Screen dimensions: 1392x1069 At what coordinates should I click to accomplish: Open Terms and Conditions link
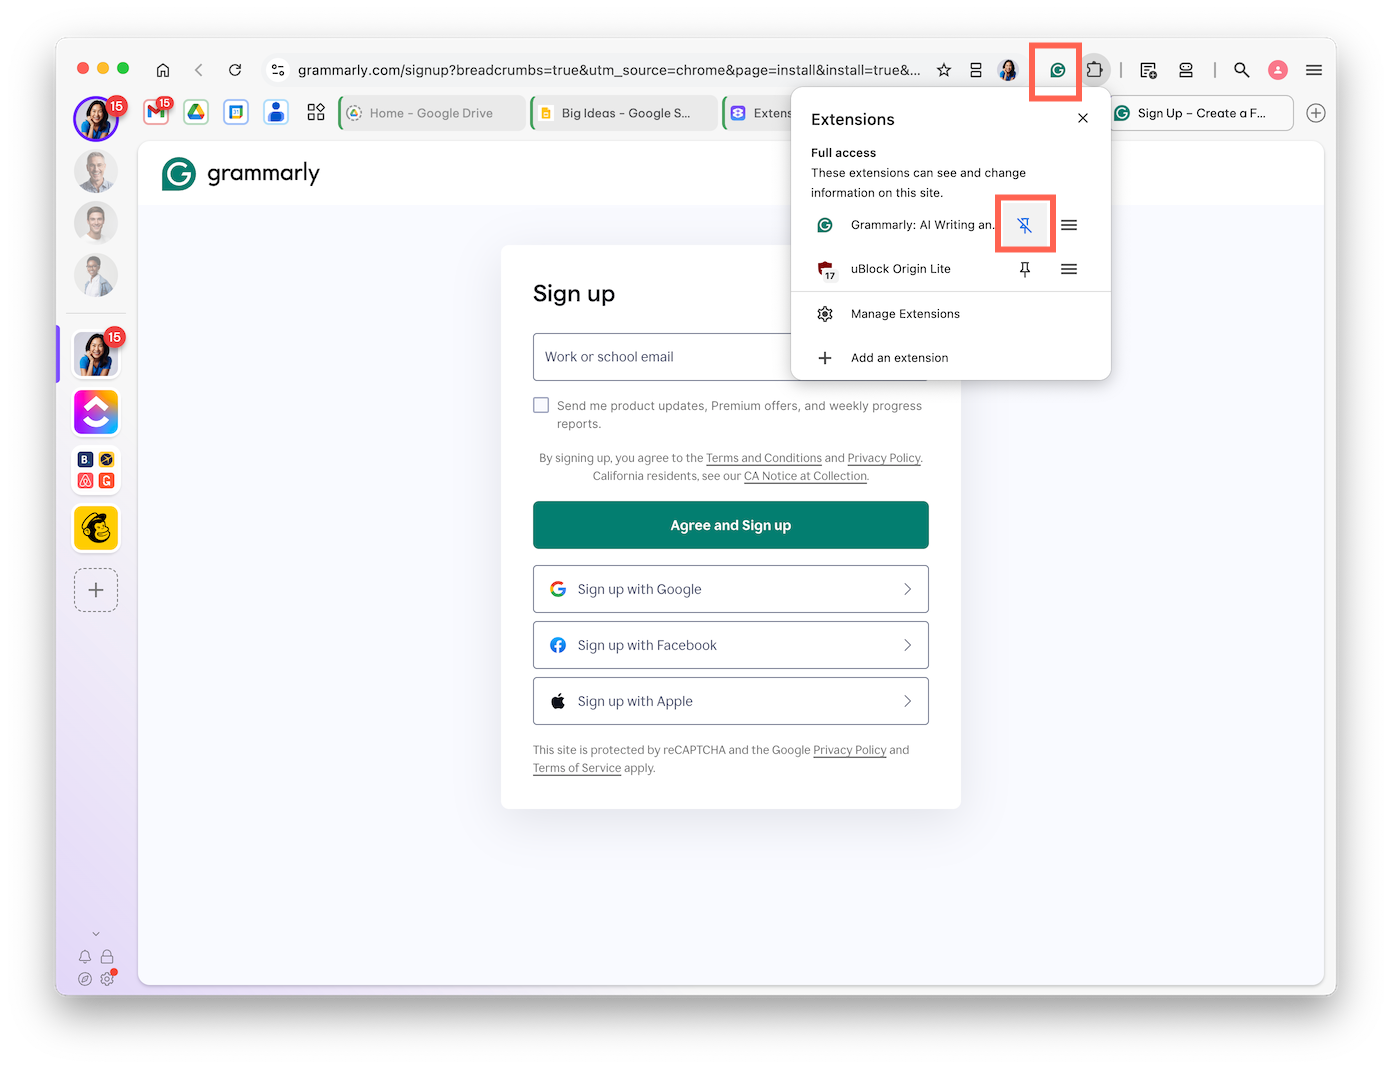click(764, 458)
